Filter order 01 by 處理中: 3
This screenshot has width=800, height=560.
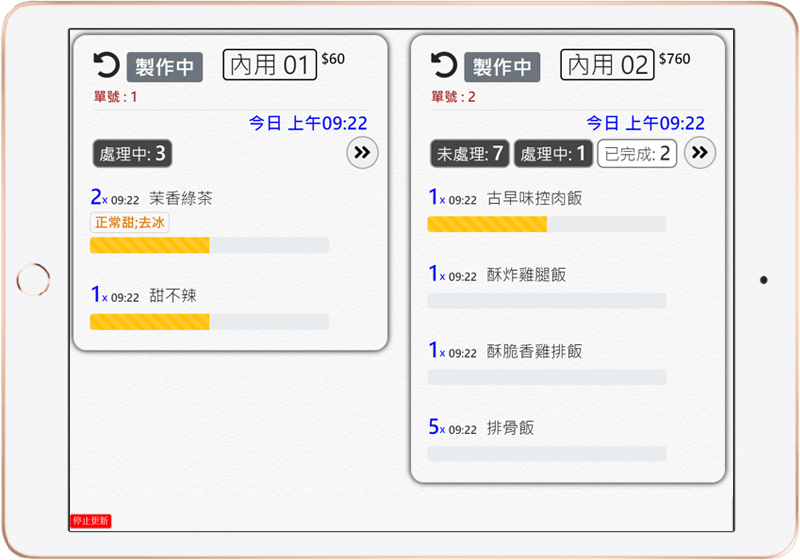(x=131, y=154)
